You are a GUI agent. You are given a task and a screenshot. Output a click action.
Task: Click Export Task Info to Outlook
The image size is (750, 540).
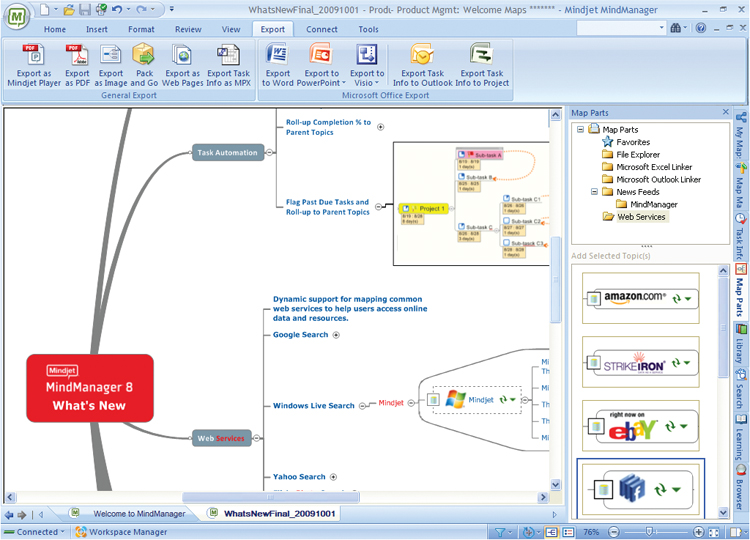point(422,65)
